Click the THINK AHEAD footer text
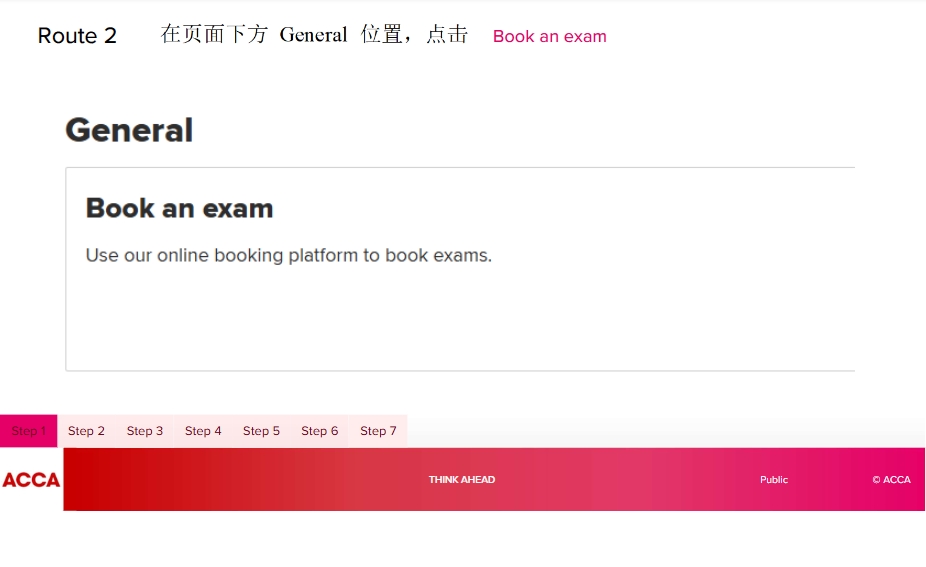Viewport: 926px width, 567px height. pyautogui.click(x=462, y=480)
